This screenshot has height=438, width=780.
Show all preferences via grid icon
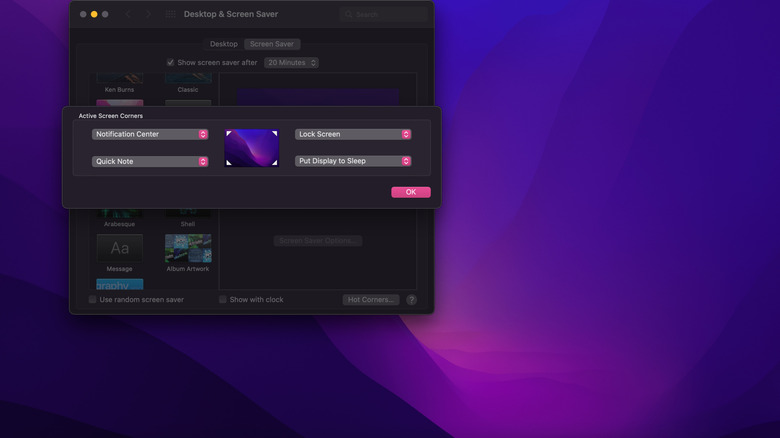coord(171,14)
